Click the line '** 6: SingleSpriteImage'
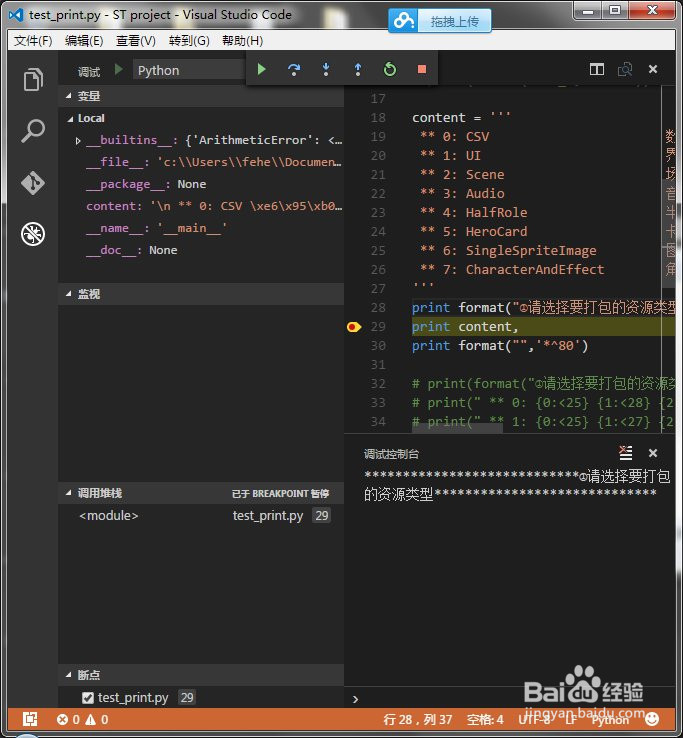The image size is (683, 738). pos(508,251)
